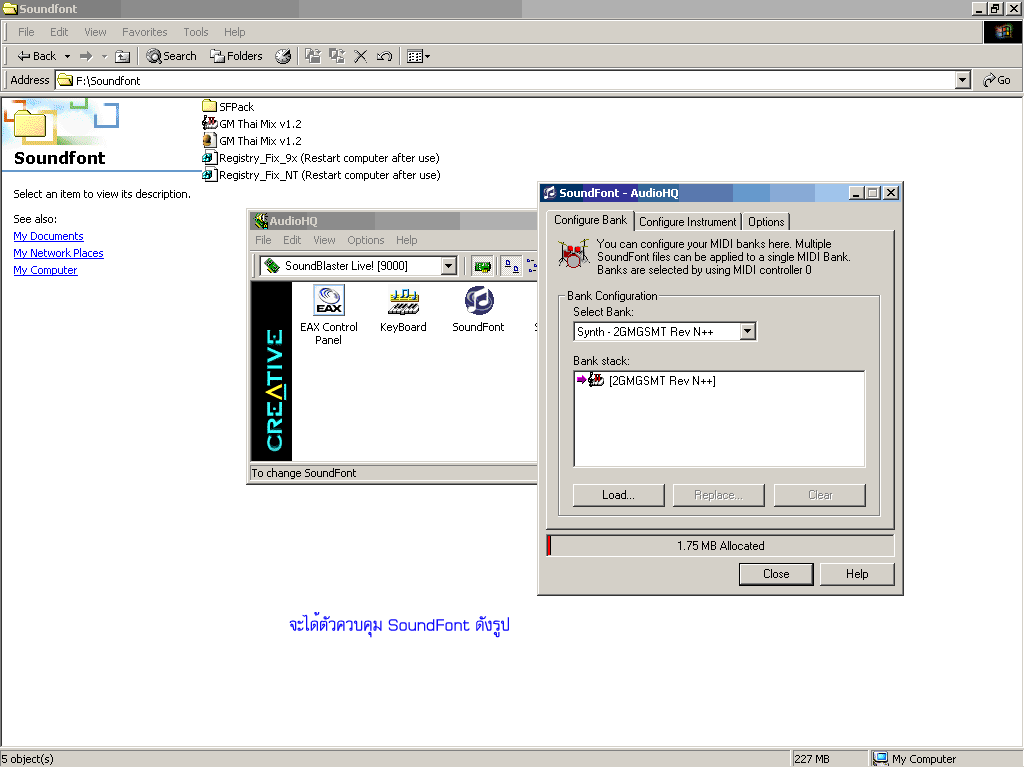Click the 1.75 MB Allocated memory bar
1024x768 pixels.
pyautogui.click(x=720, y=545)
